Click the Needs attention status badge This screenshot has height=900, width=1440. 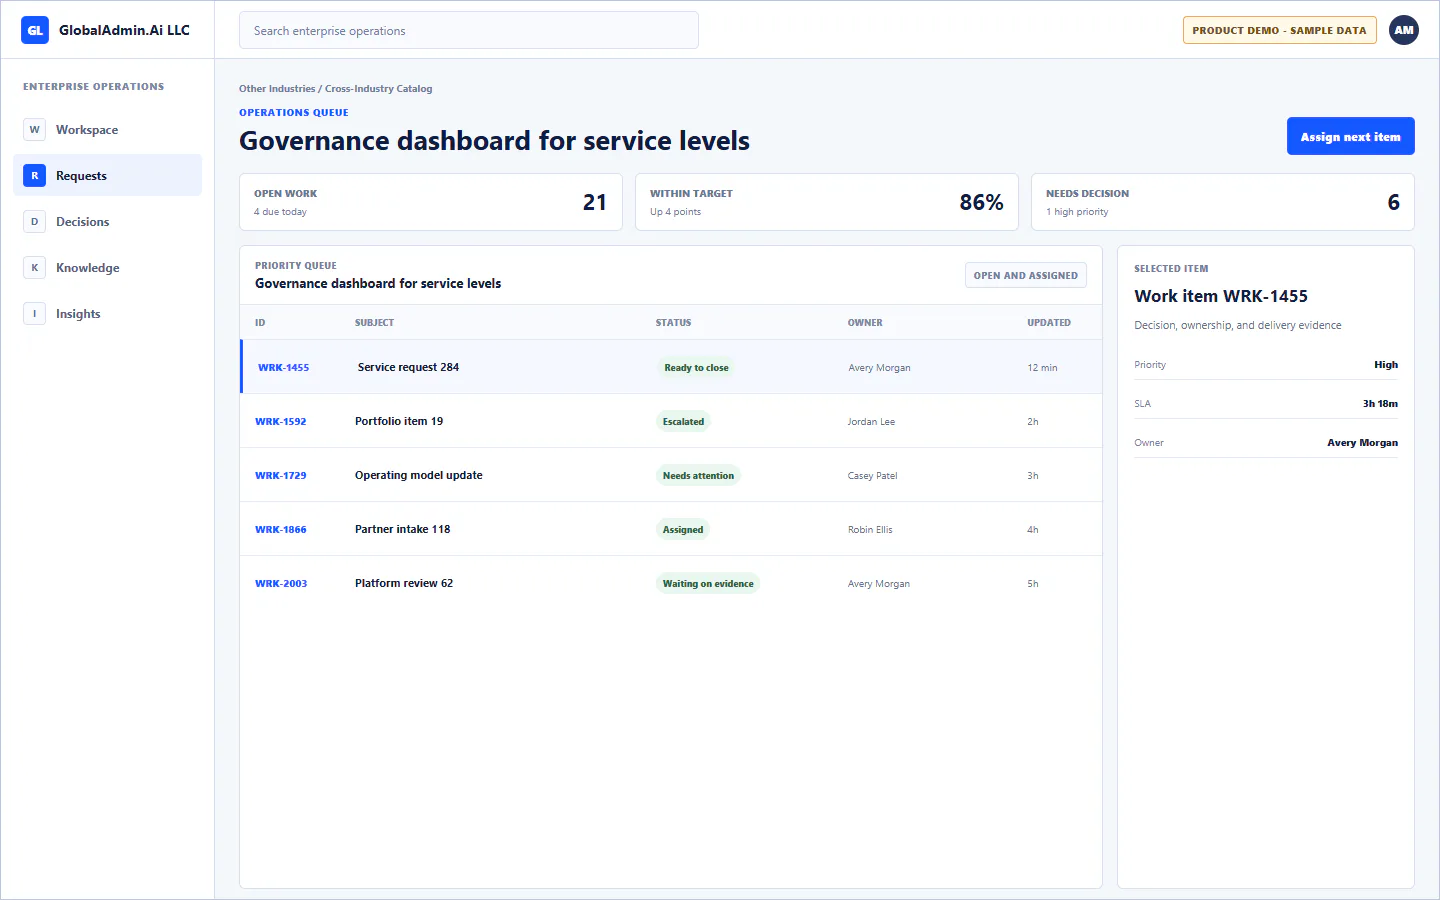[x=698, y=476]
